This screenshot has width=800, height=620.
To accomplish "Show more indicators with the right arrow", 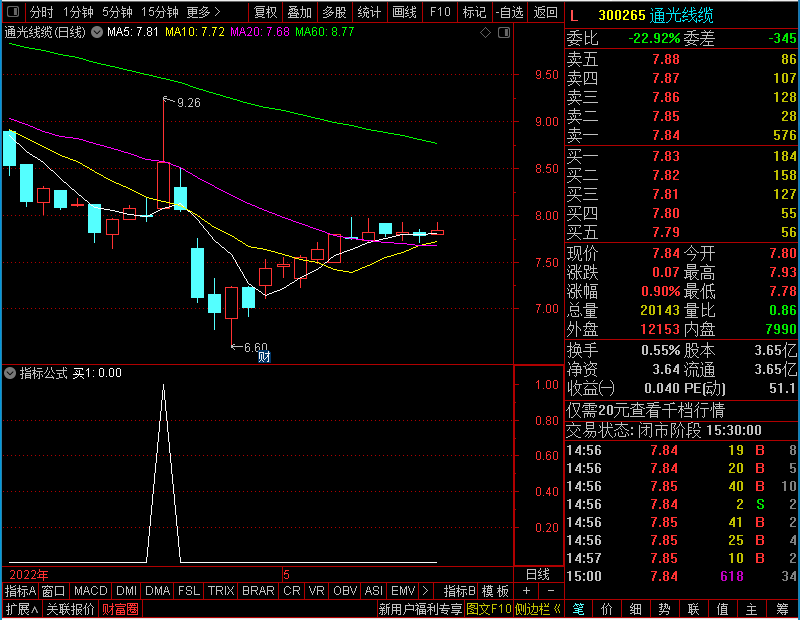I will point(426,591).
